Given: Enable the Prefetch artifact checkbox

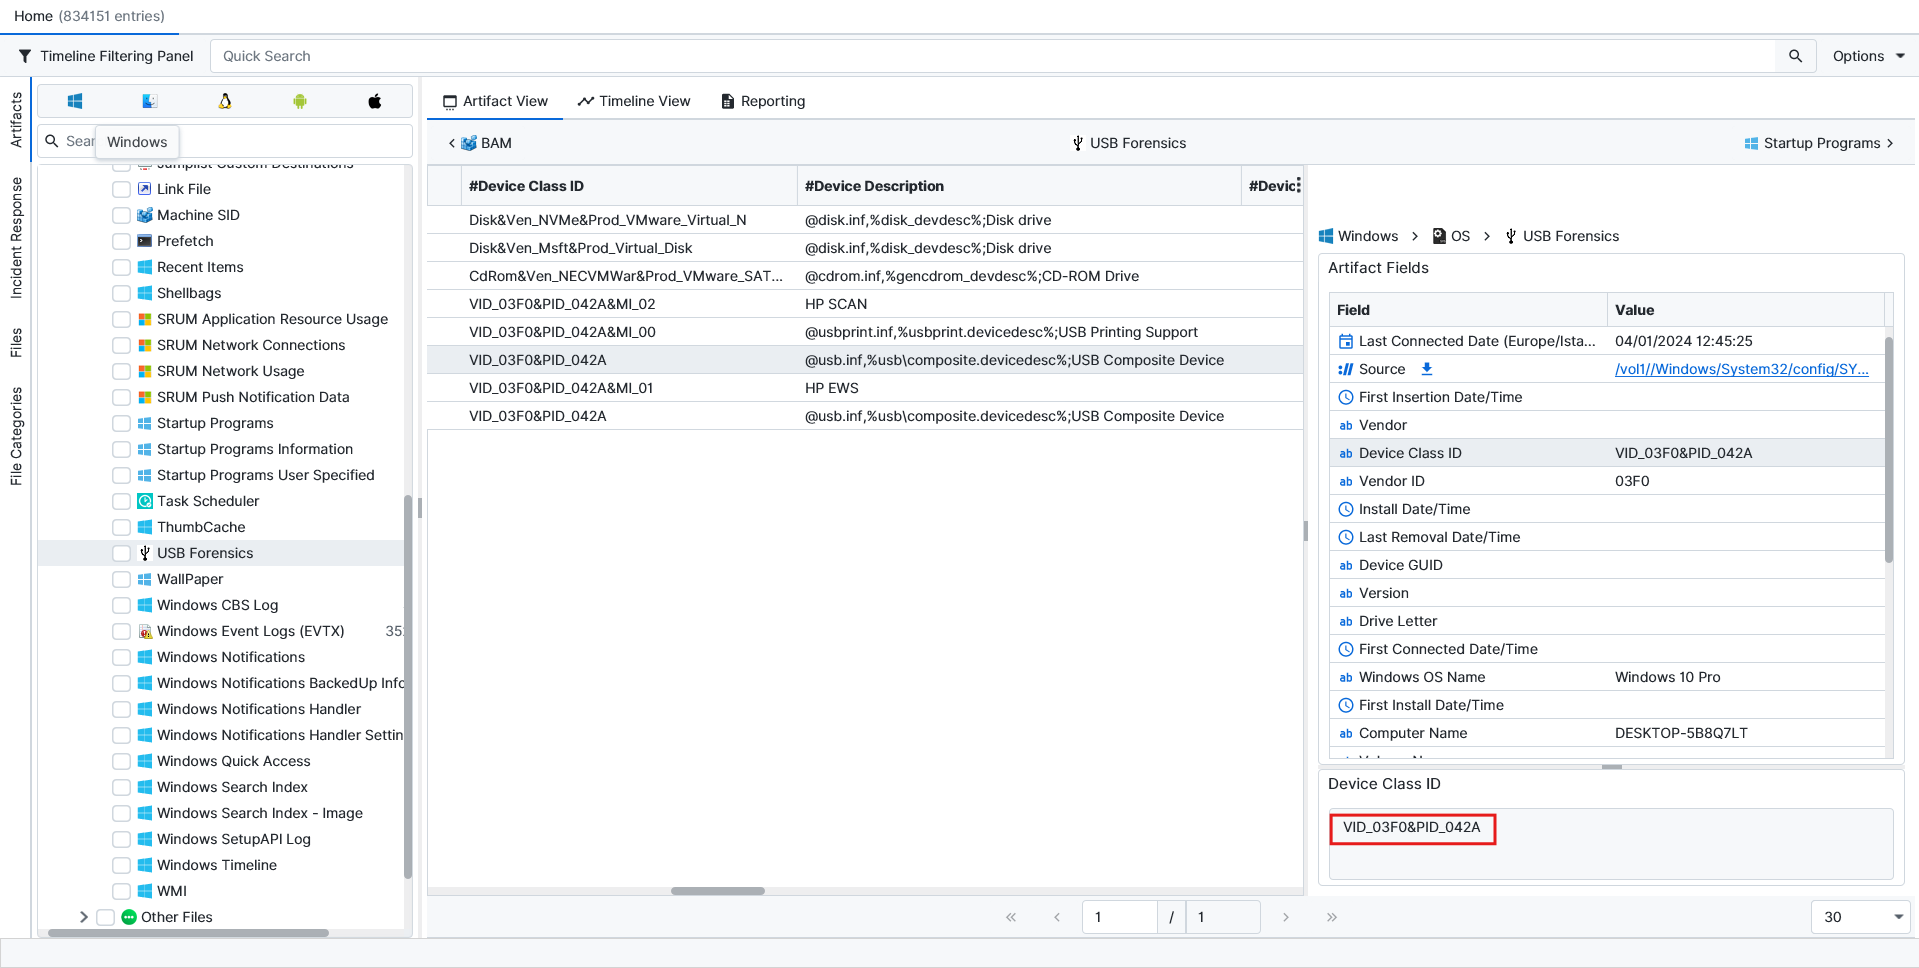Looking at the screenshot, I should (x=122, y=241).
